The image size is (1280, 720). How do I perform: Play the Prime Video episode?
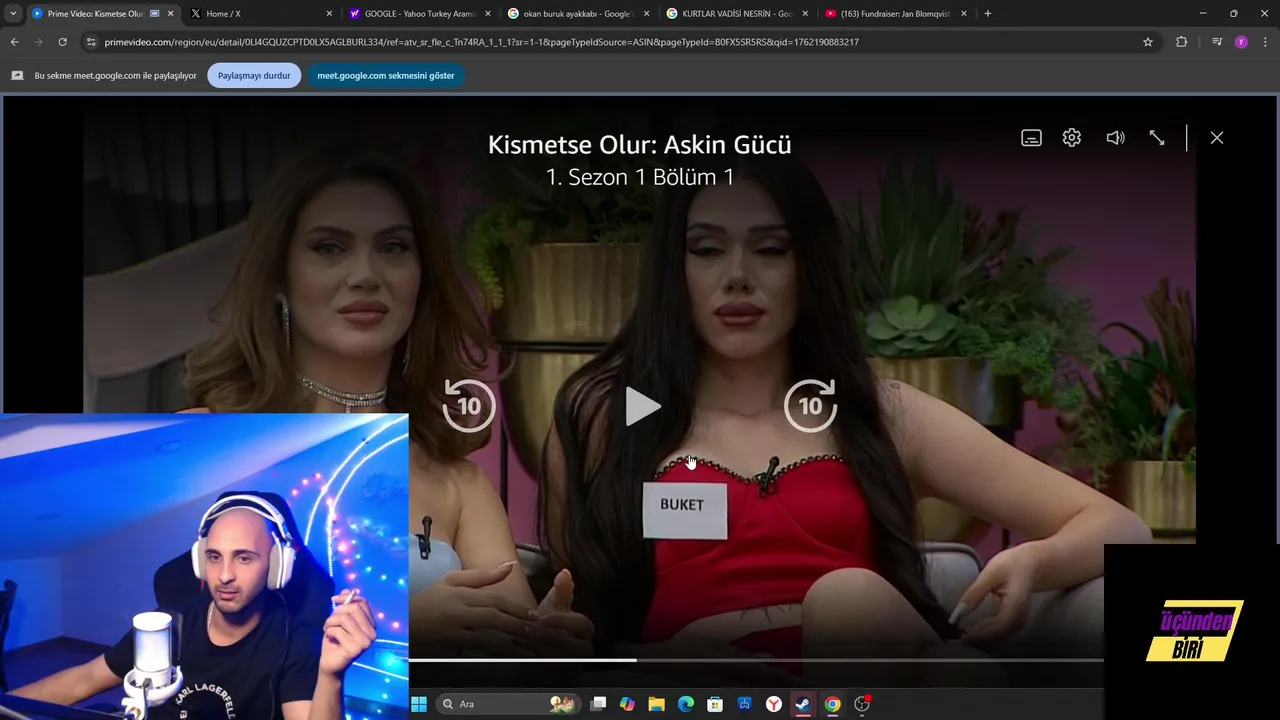[642, 406]
